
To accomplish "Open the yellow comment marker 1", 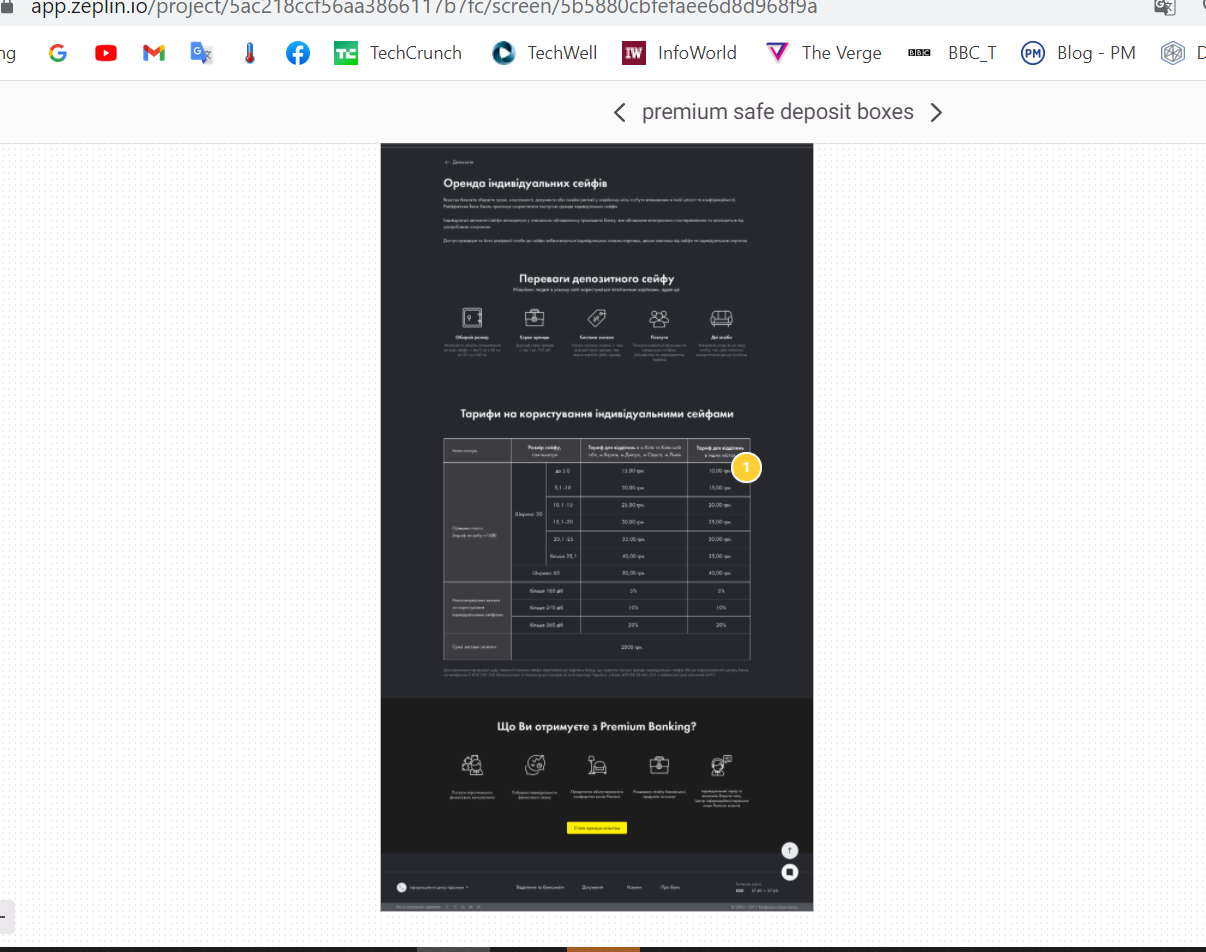I will pyautogui.click(x=746, y=467).
